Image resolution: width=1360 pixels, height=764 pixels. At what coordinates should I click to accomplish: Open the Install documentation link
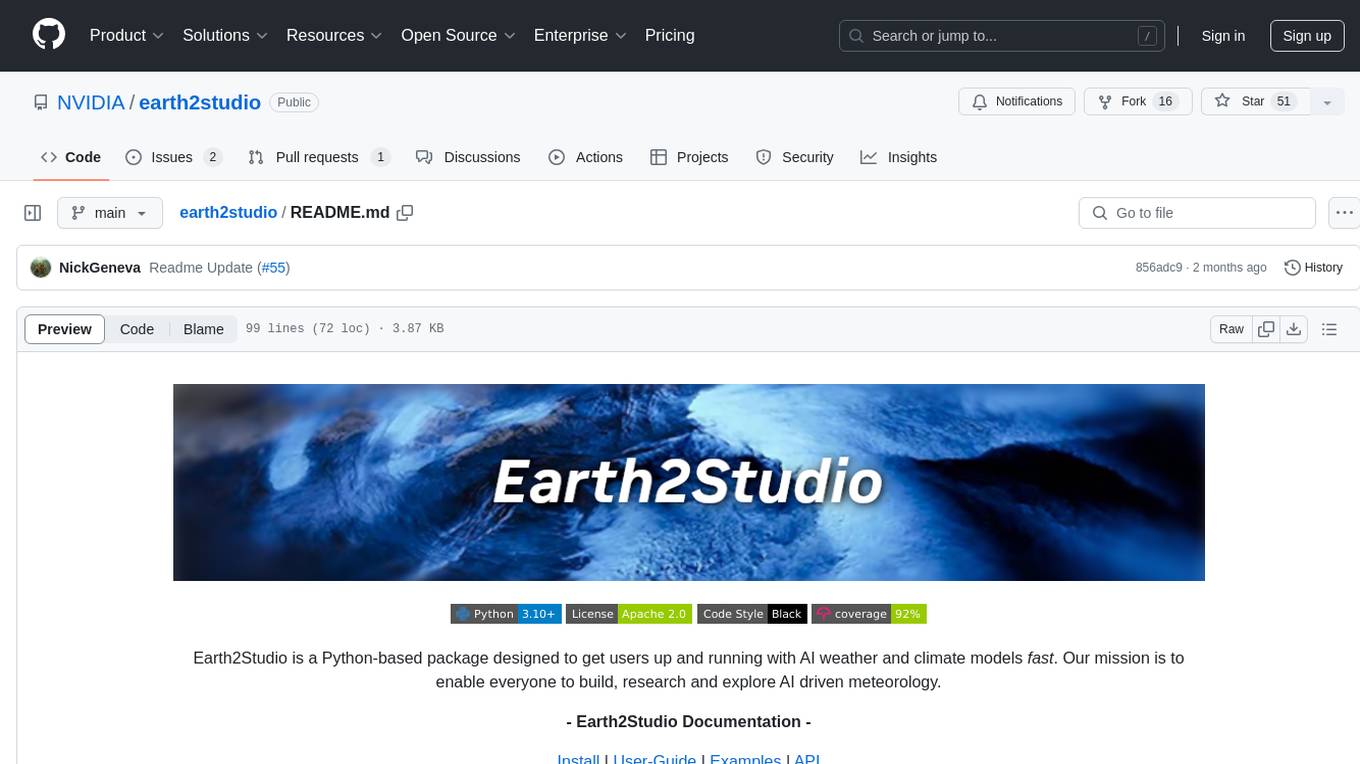(578, 760)
